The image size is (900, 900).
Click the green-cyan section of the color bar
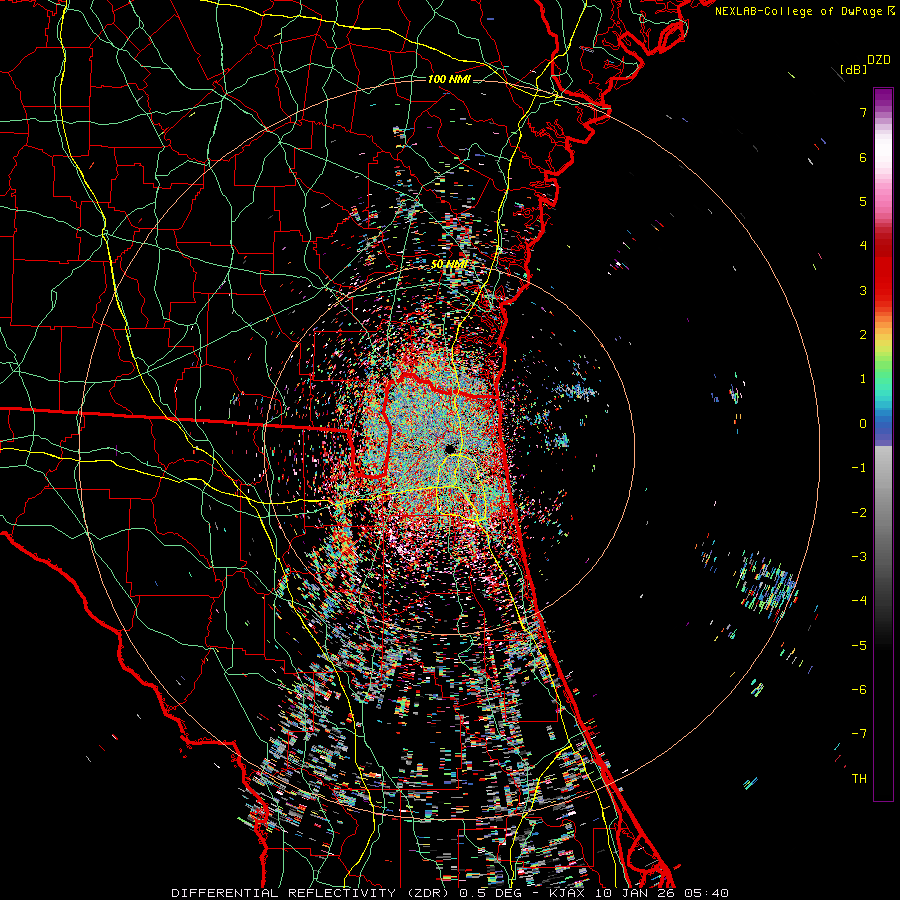[x=883, y=382]
